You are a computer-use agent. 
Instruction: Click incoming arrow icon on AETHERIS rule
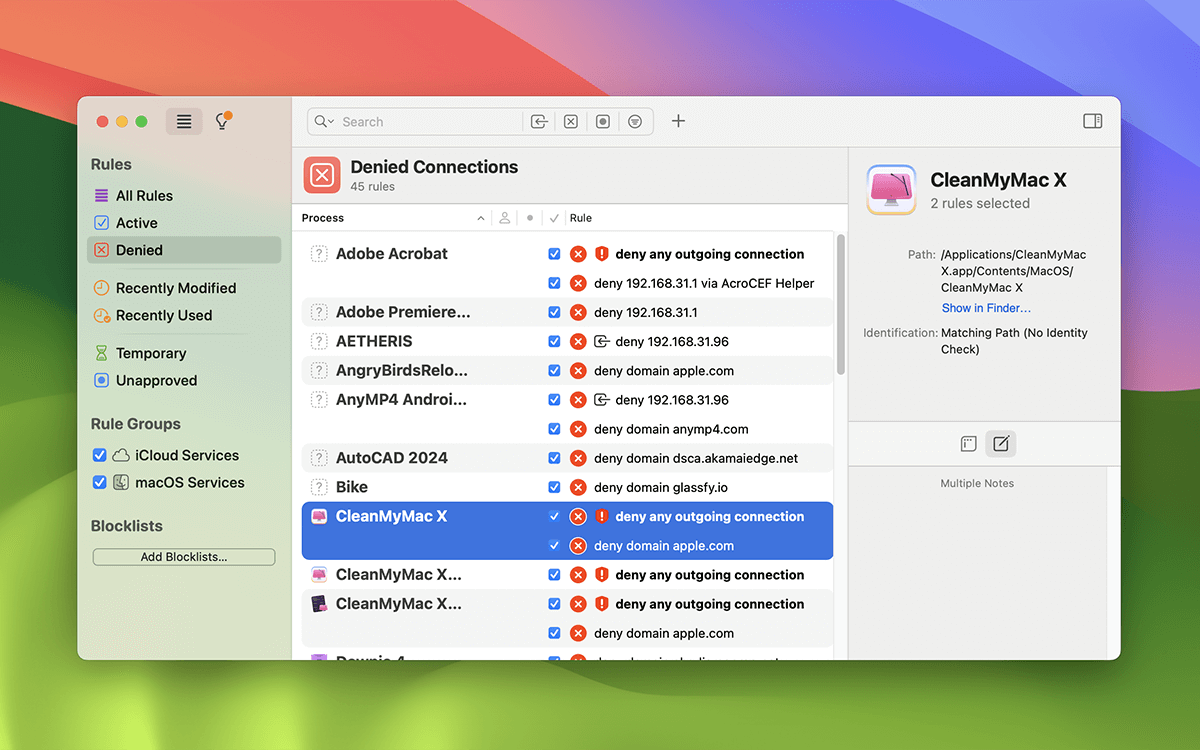click(x=601, y=341)
